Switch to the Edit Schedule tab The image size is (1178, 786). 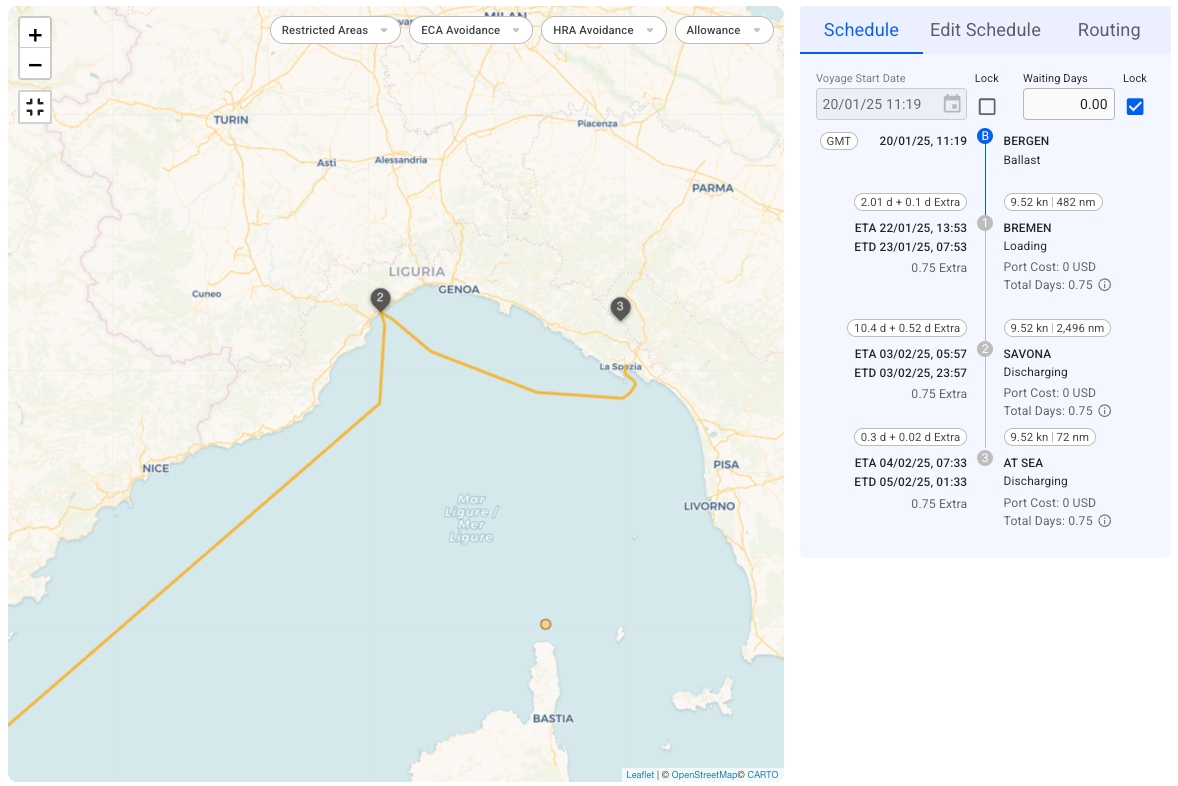(x=985, y=30)
